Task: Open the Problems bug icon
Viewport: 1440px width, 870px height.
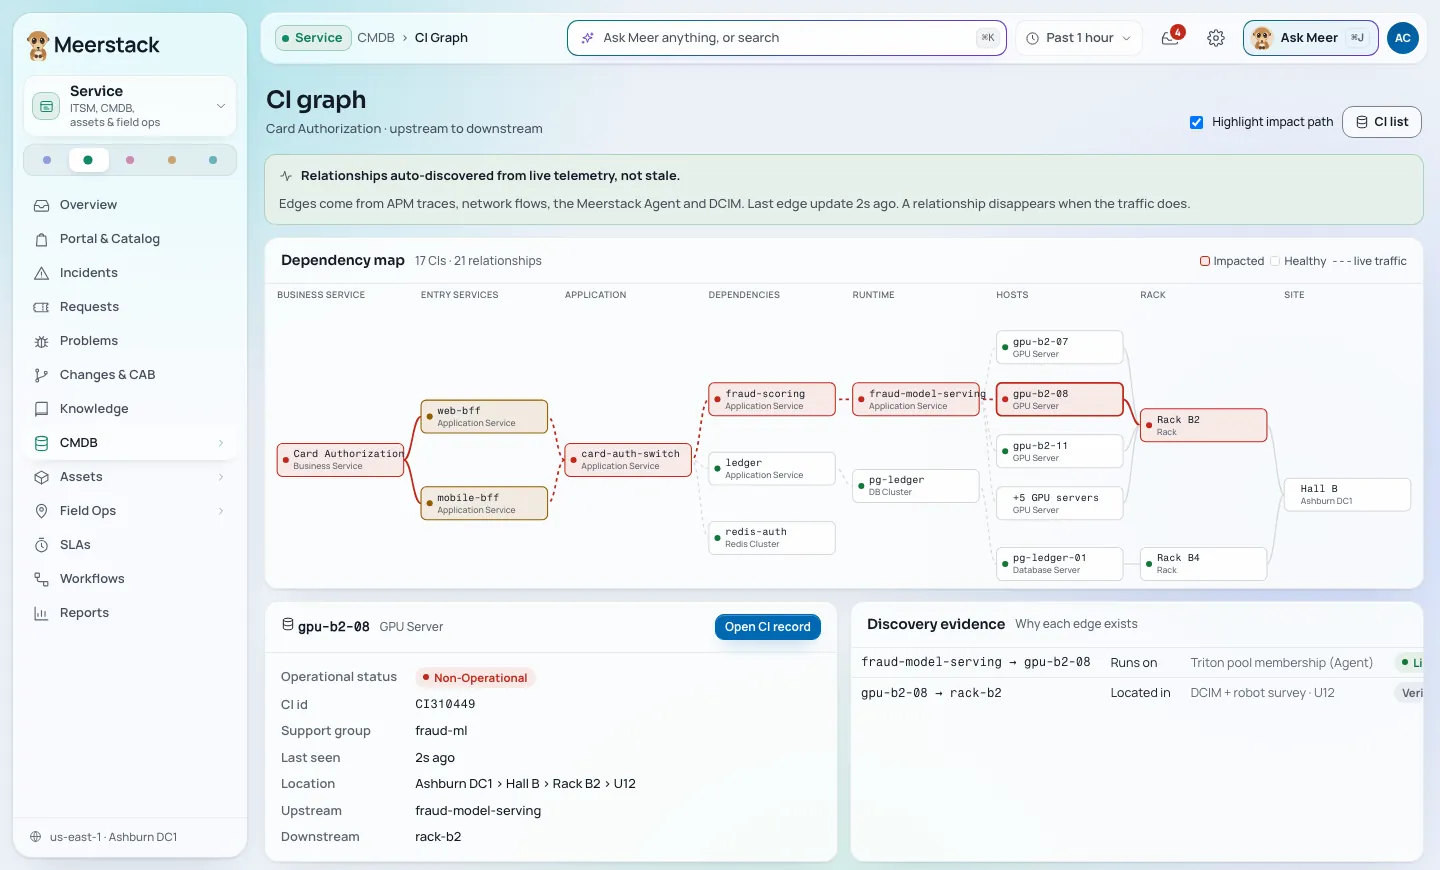Action: pyautogui.click(x=41, y=341)
